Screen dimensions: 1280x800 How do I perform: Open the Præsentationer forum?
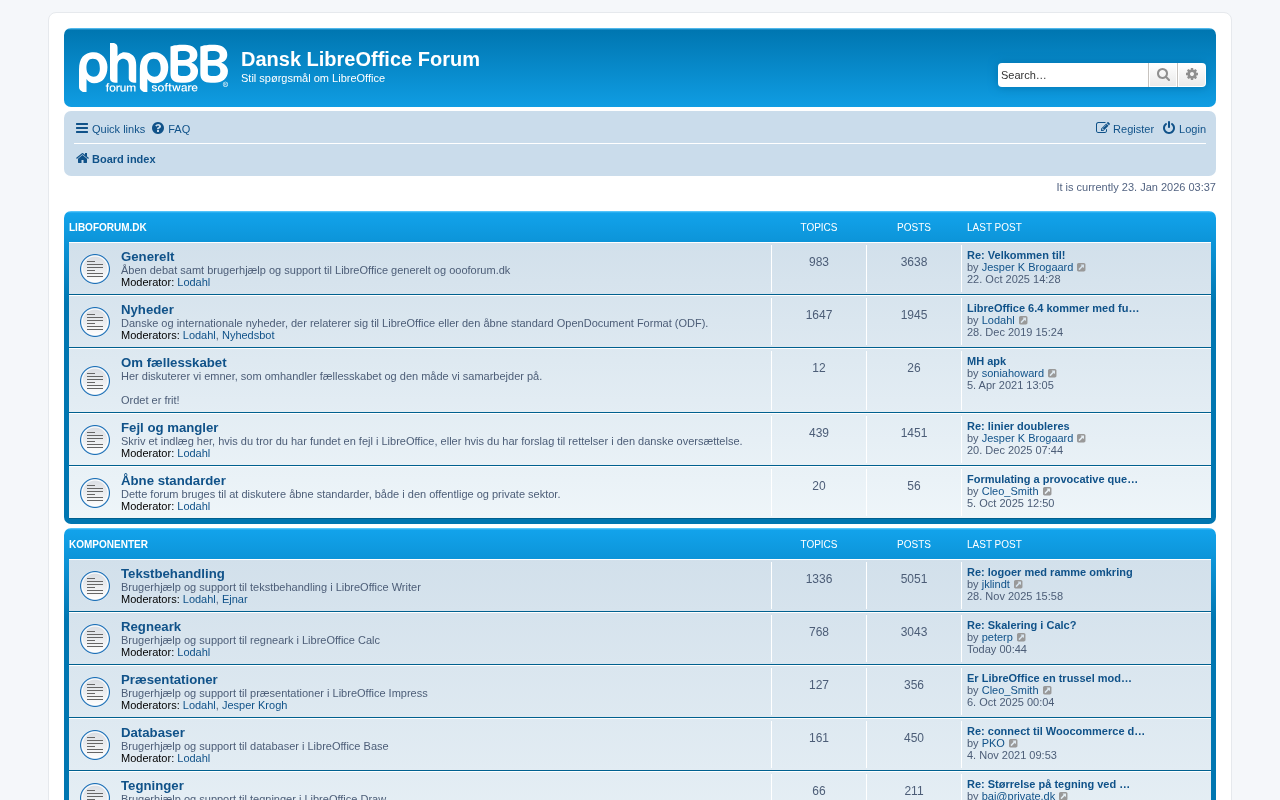click(x=169, y=679)
